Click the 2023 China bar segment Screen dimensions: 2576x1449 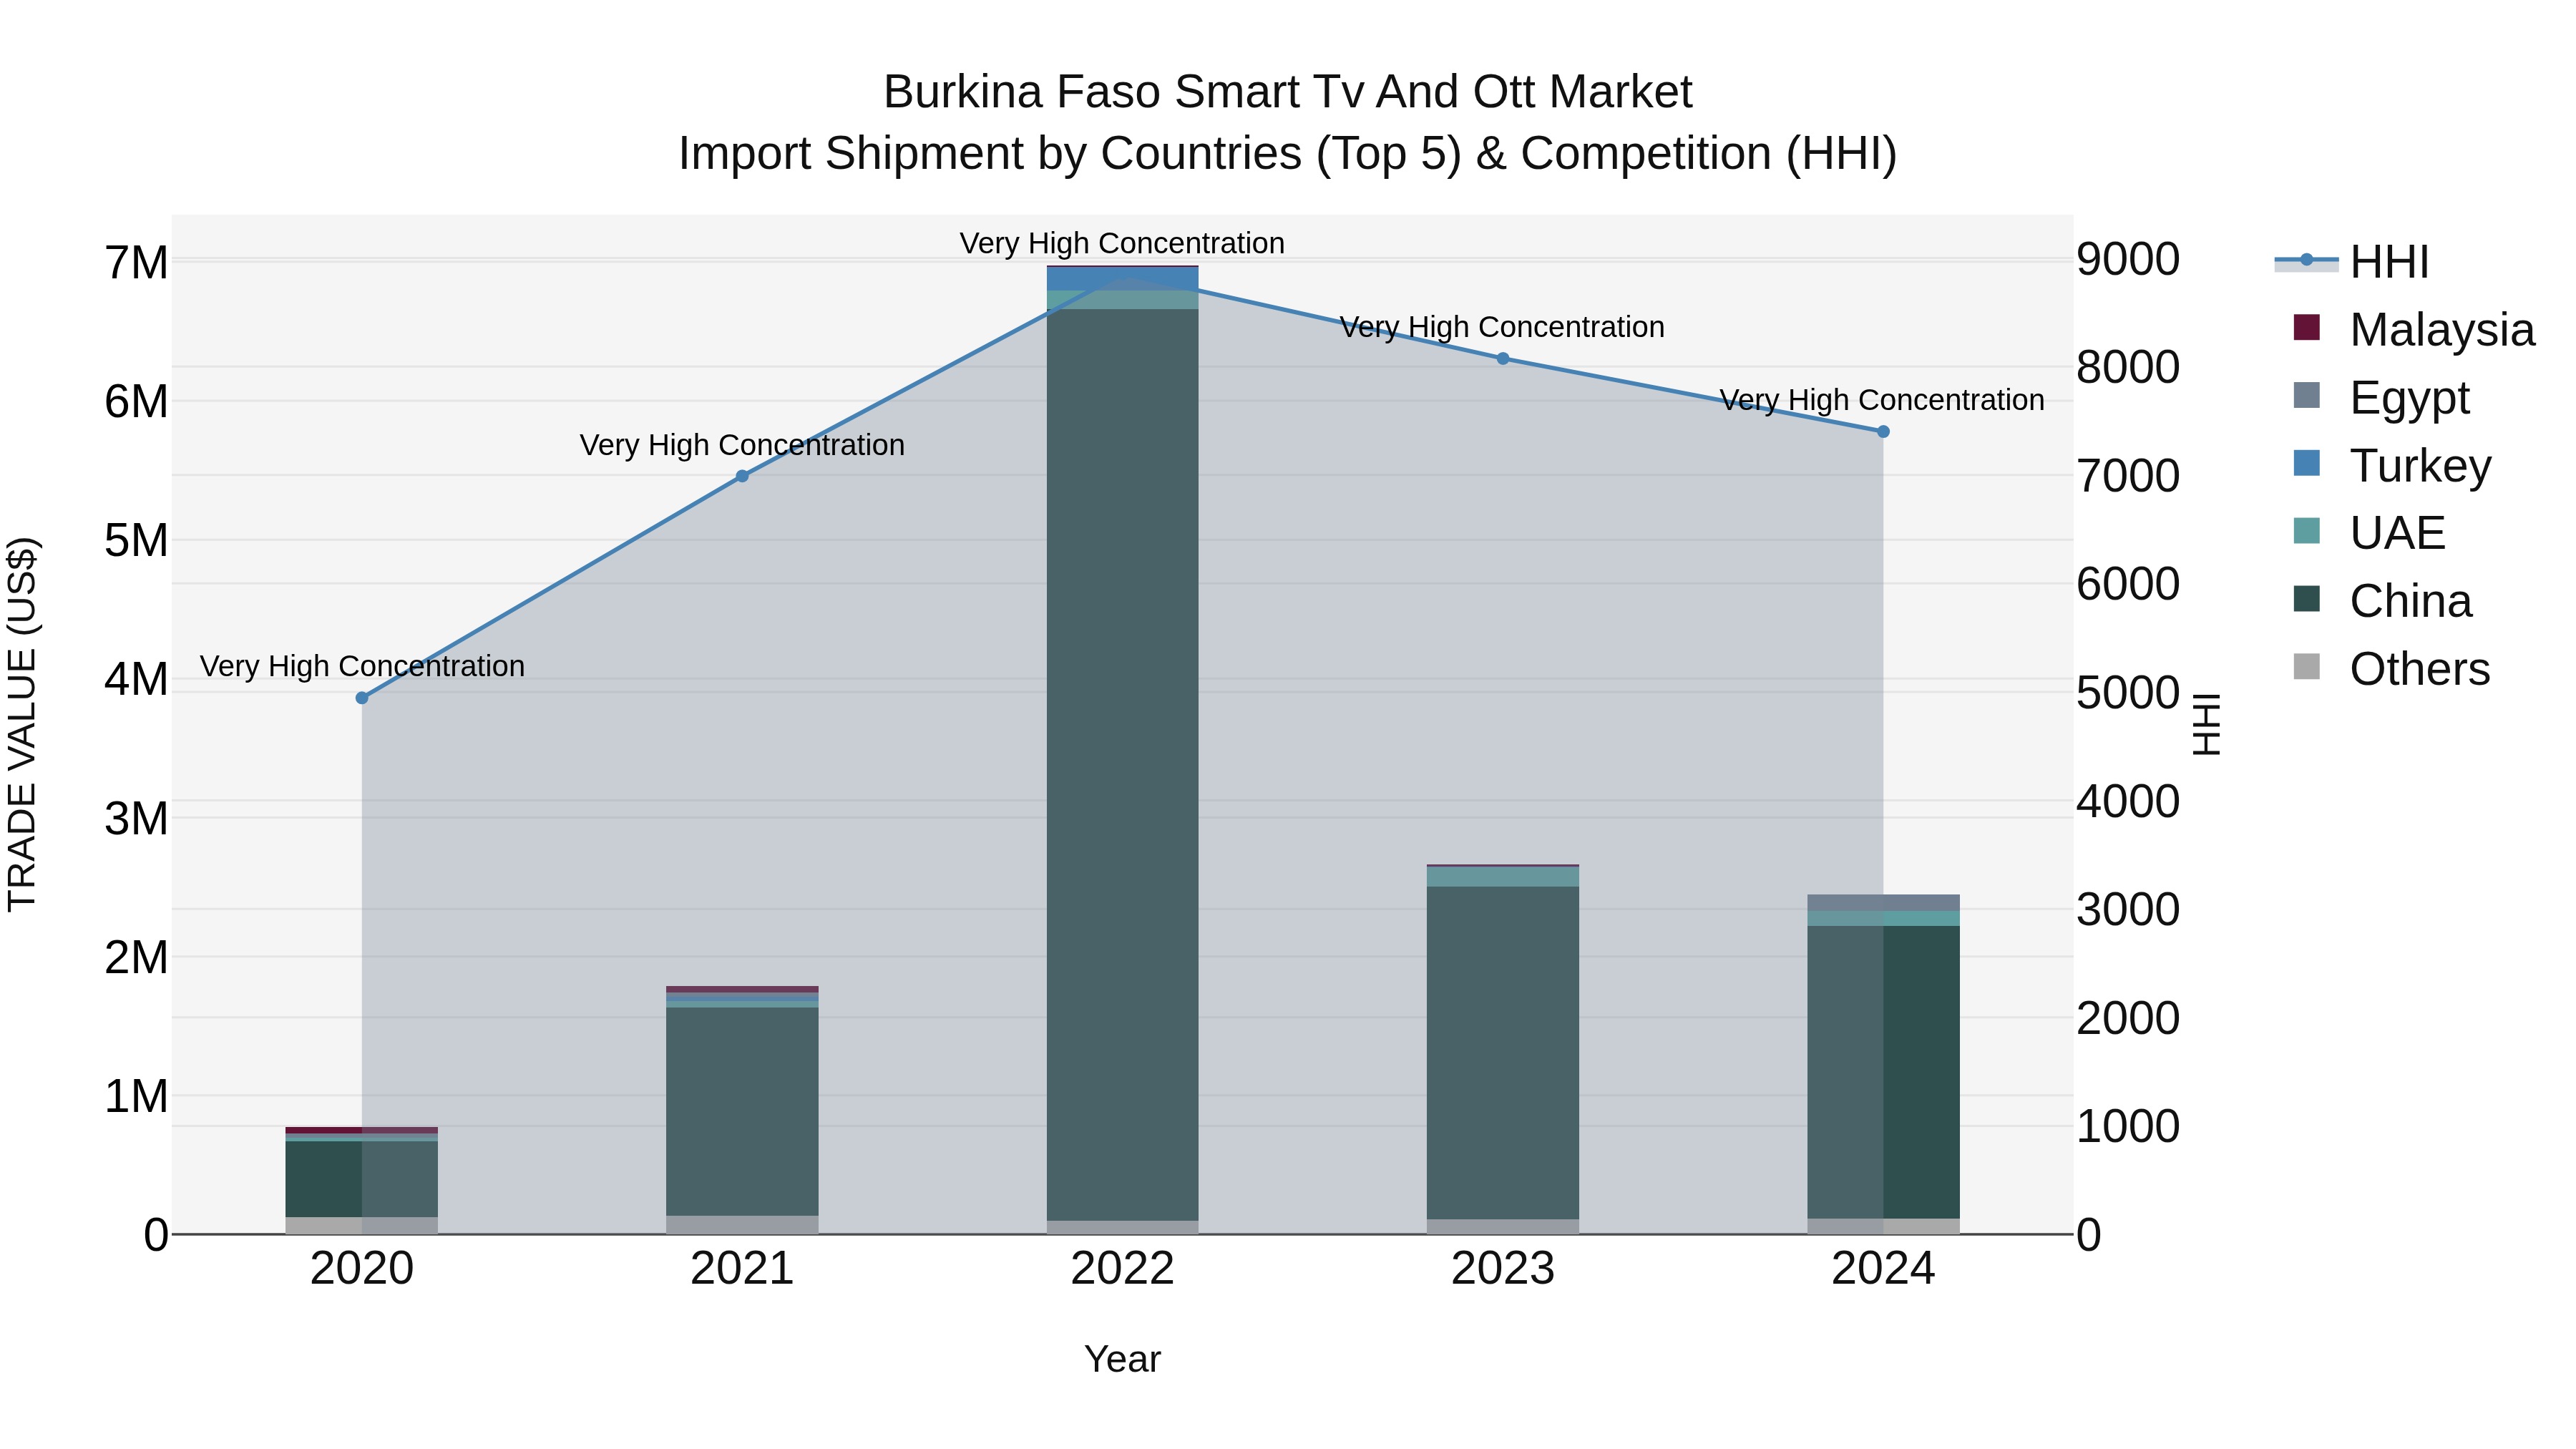click(1503, 1053)
